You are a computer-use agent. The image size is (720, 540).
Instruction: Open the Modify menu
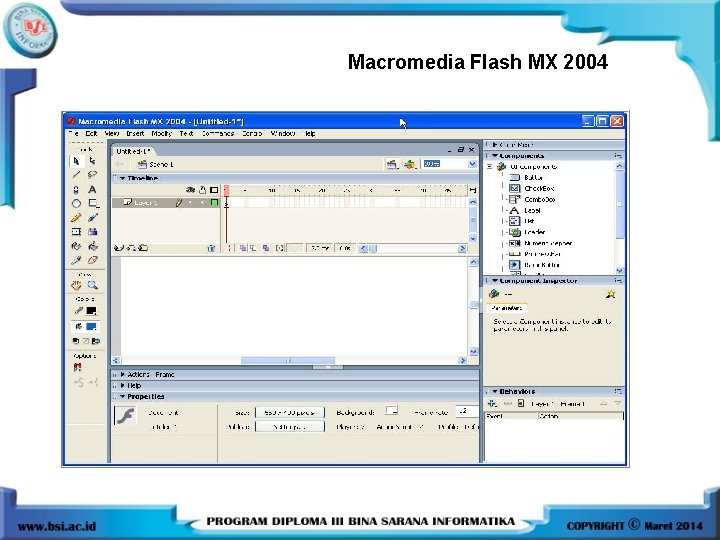162,134
